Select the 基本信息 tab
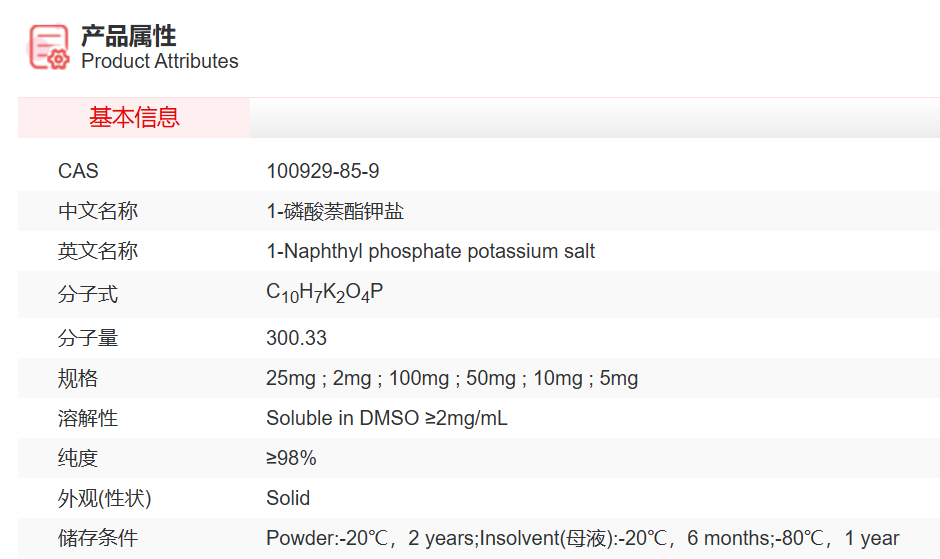This screenshot has width=940, height=559. pos(134,118)
